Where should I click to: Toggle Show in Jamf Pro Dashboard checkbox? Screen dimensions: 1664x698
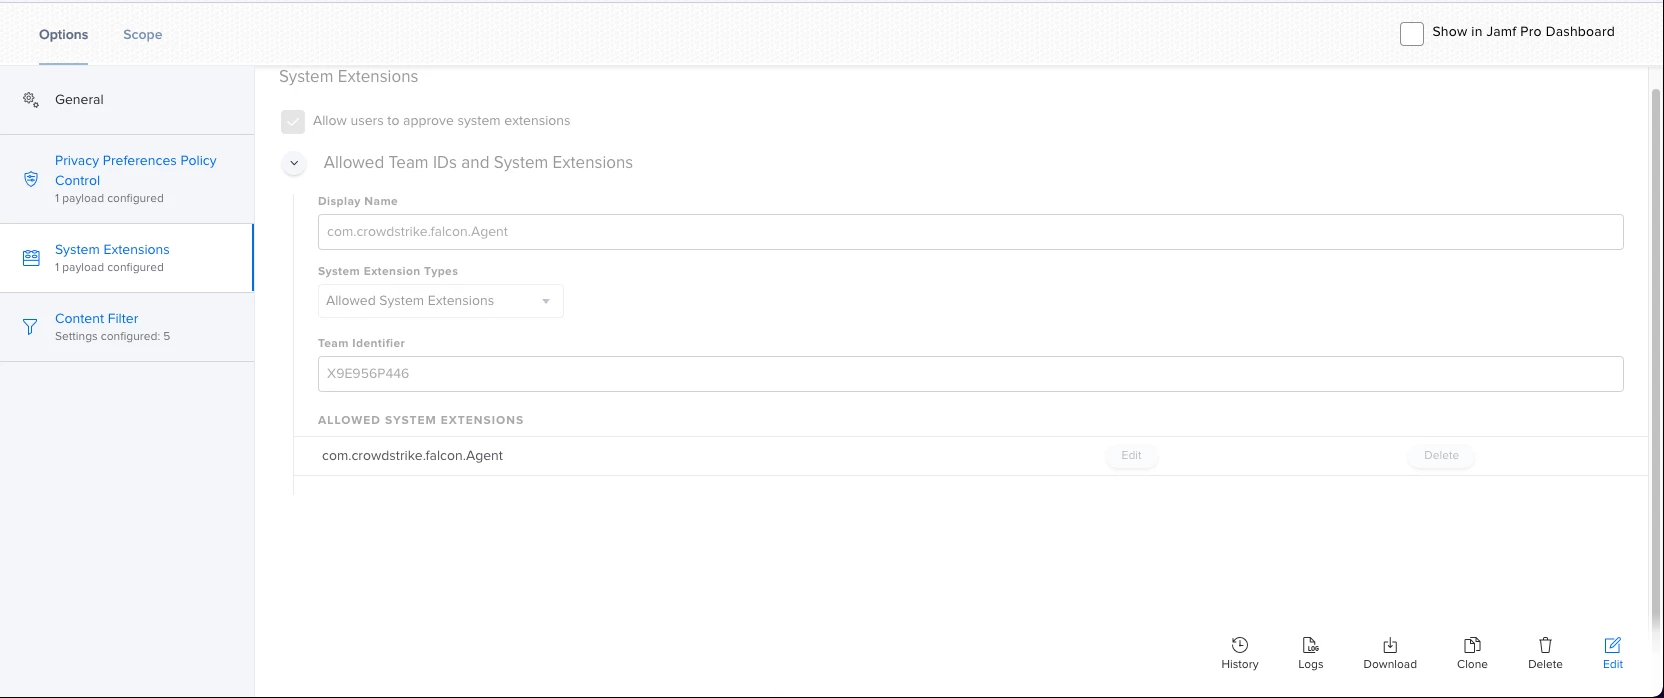(x=1412, y=33)
